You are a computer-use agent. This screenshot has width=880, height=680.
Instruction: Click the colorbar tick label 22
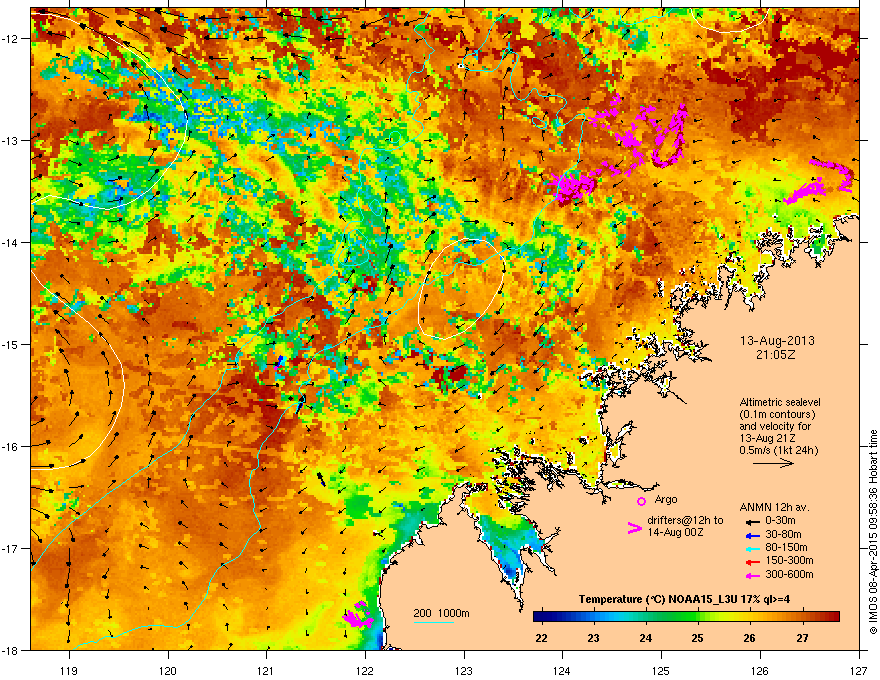[x=542, y=638]
